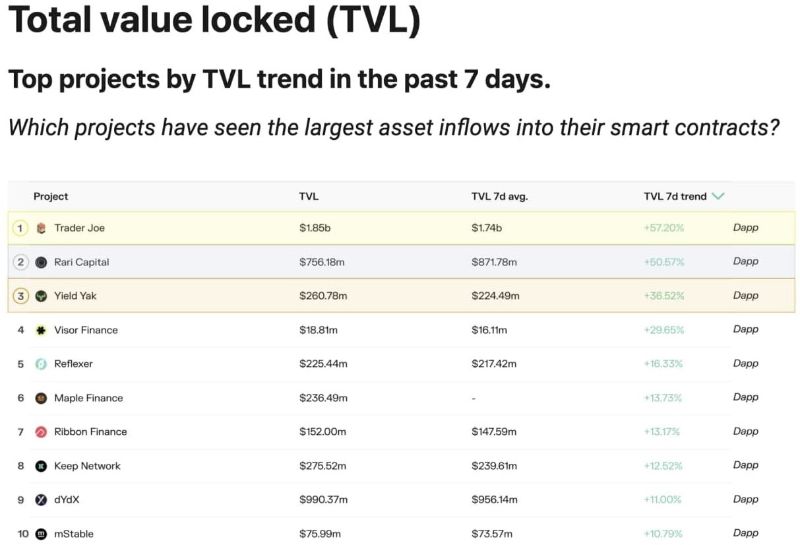The image size is (800, 545).
Task: Click the mStable logo icon
Action: (x=41, y=534)
